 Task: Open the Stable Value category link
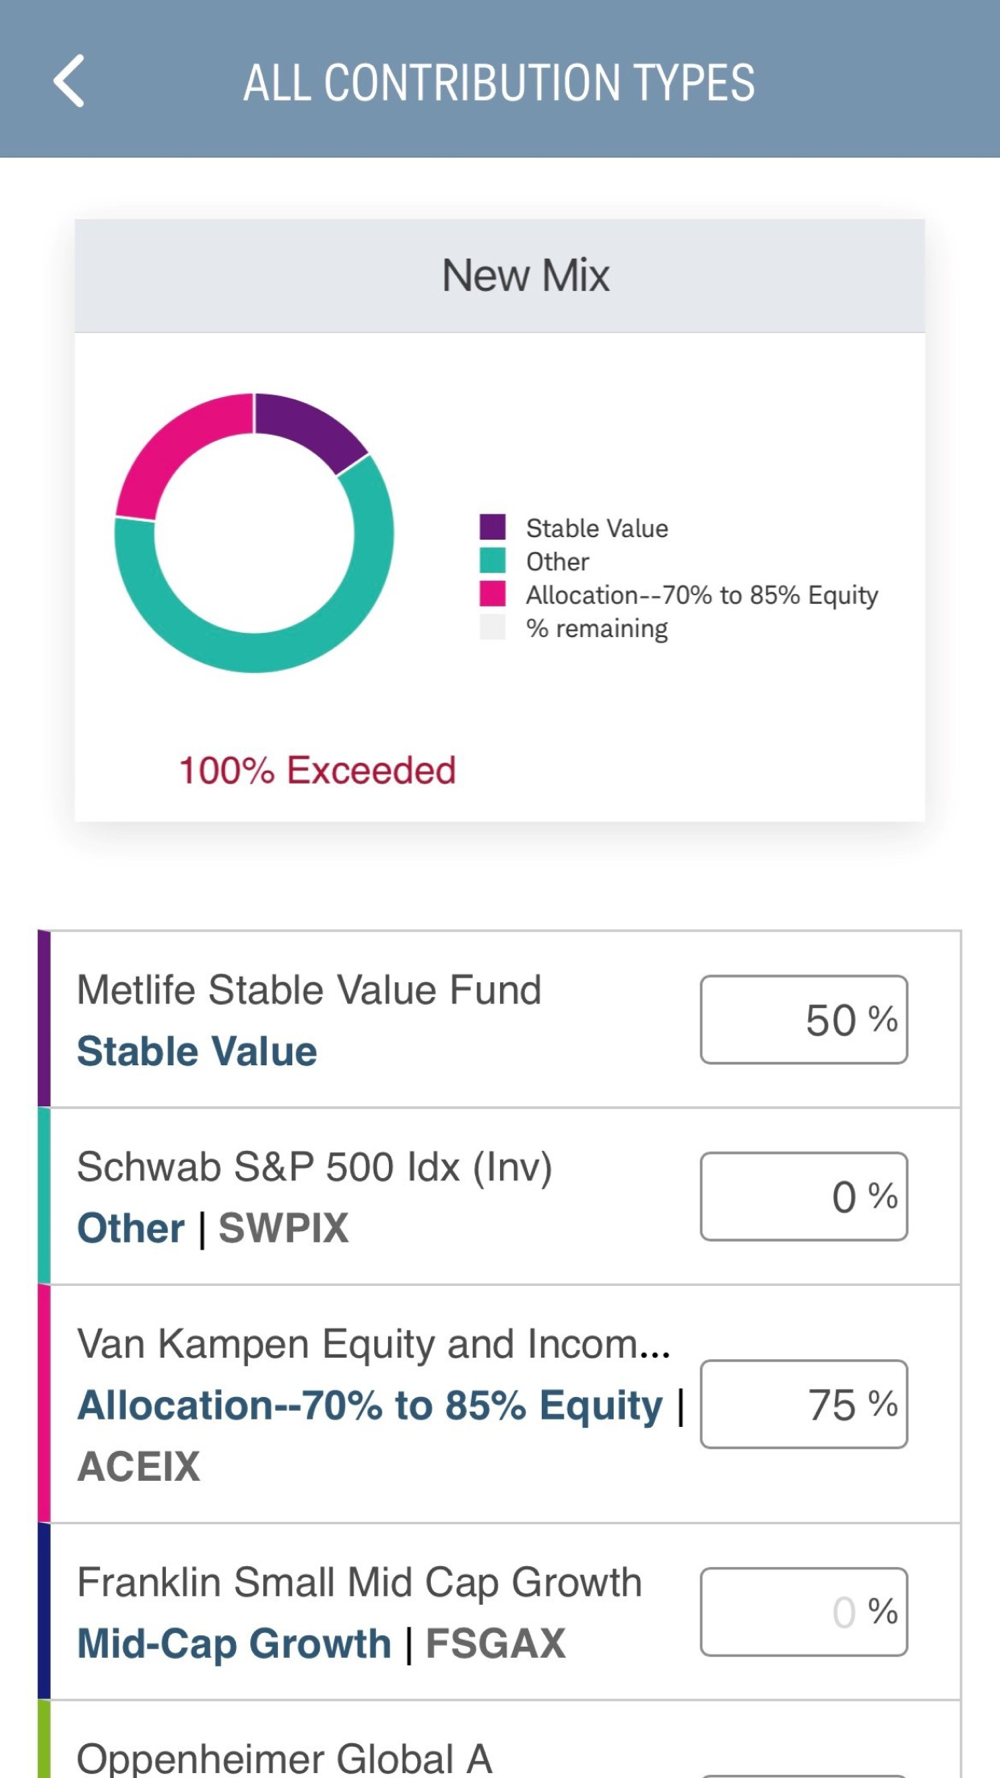pos(197,1052)
